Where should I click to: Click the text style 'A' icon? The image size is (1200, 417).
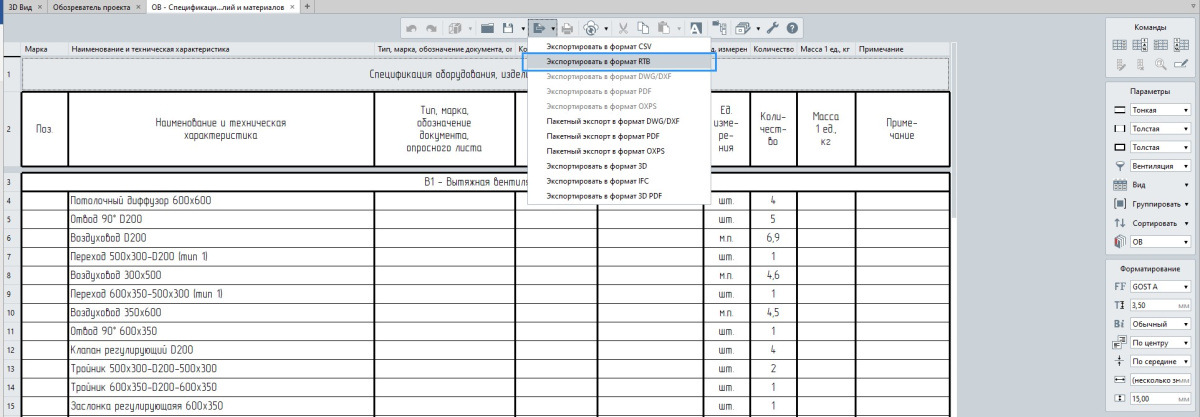click(696, 29)
